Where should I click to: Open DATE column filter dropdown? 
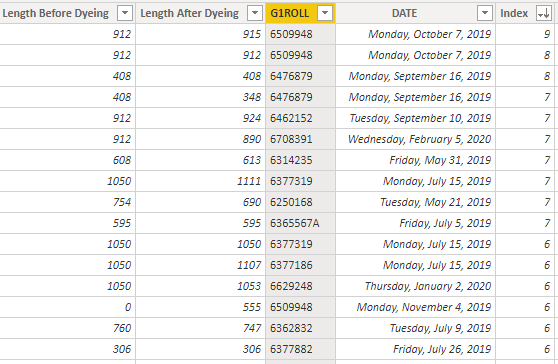[485, 14]
